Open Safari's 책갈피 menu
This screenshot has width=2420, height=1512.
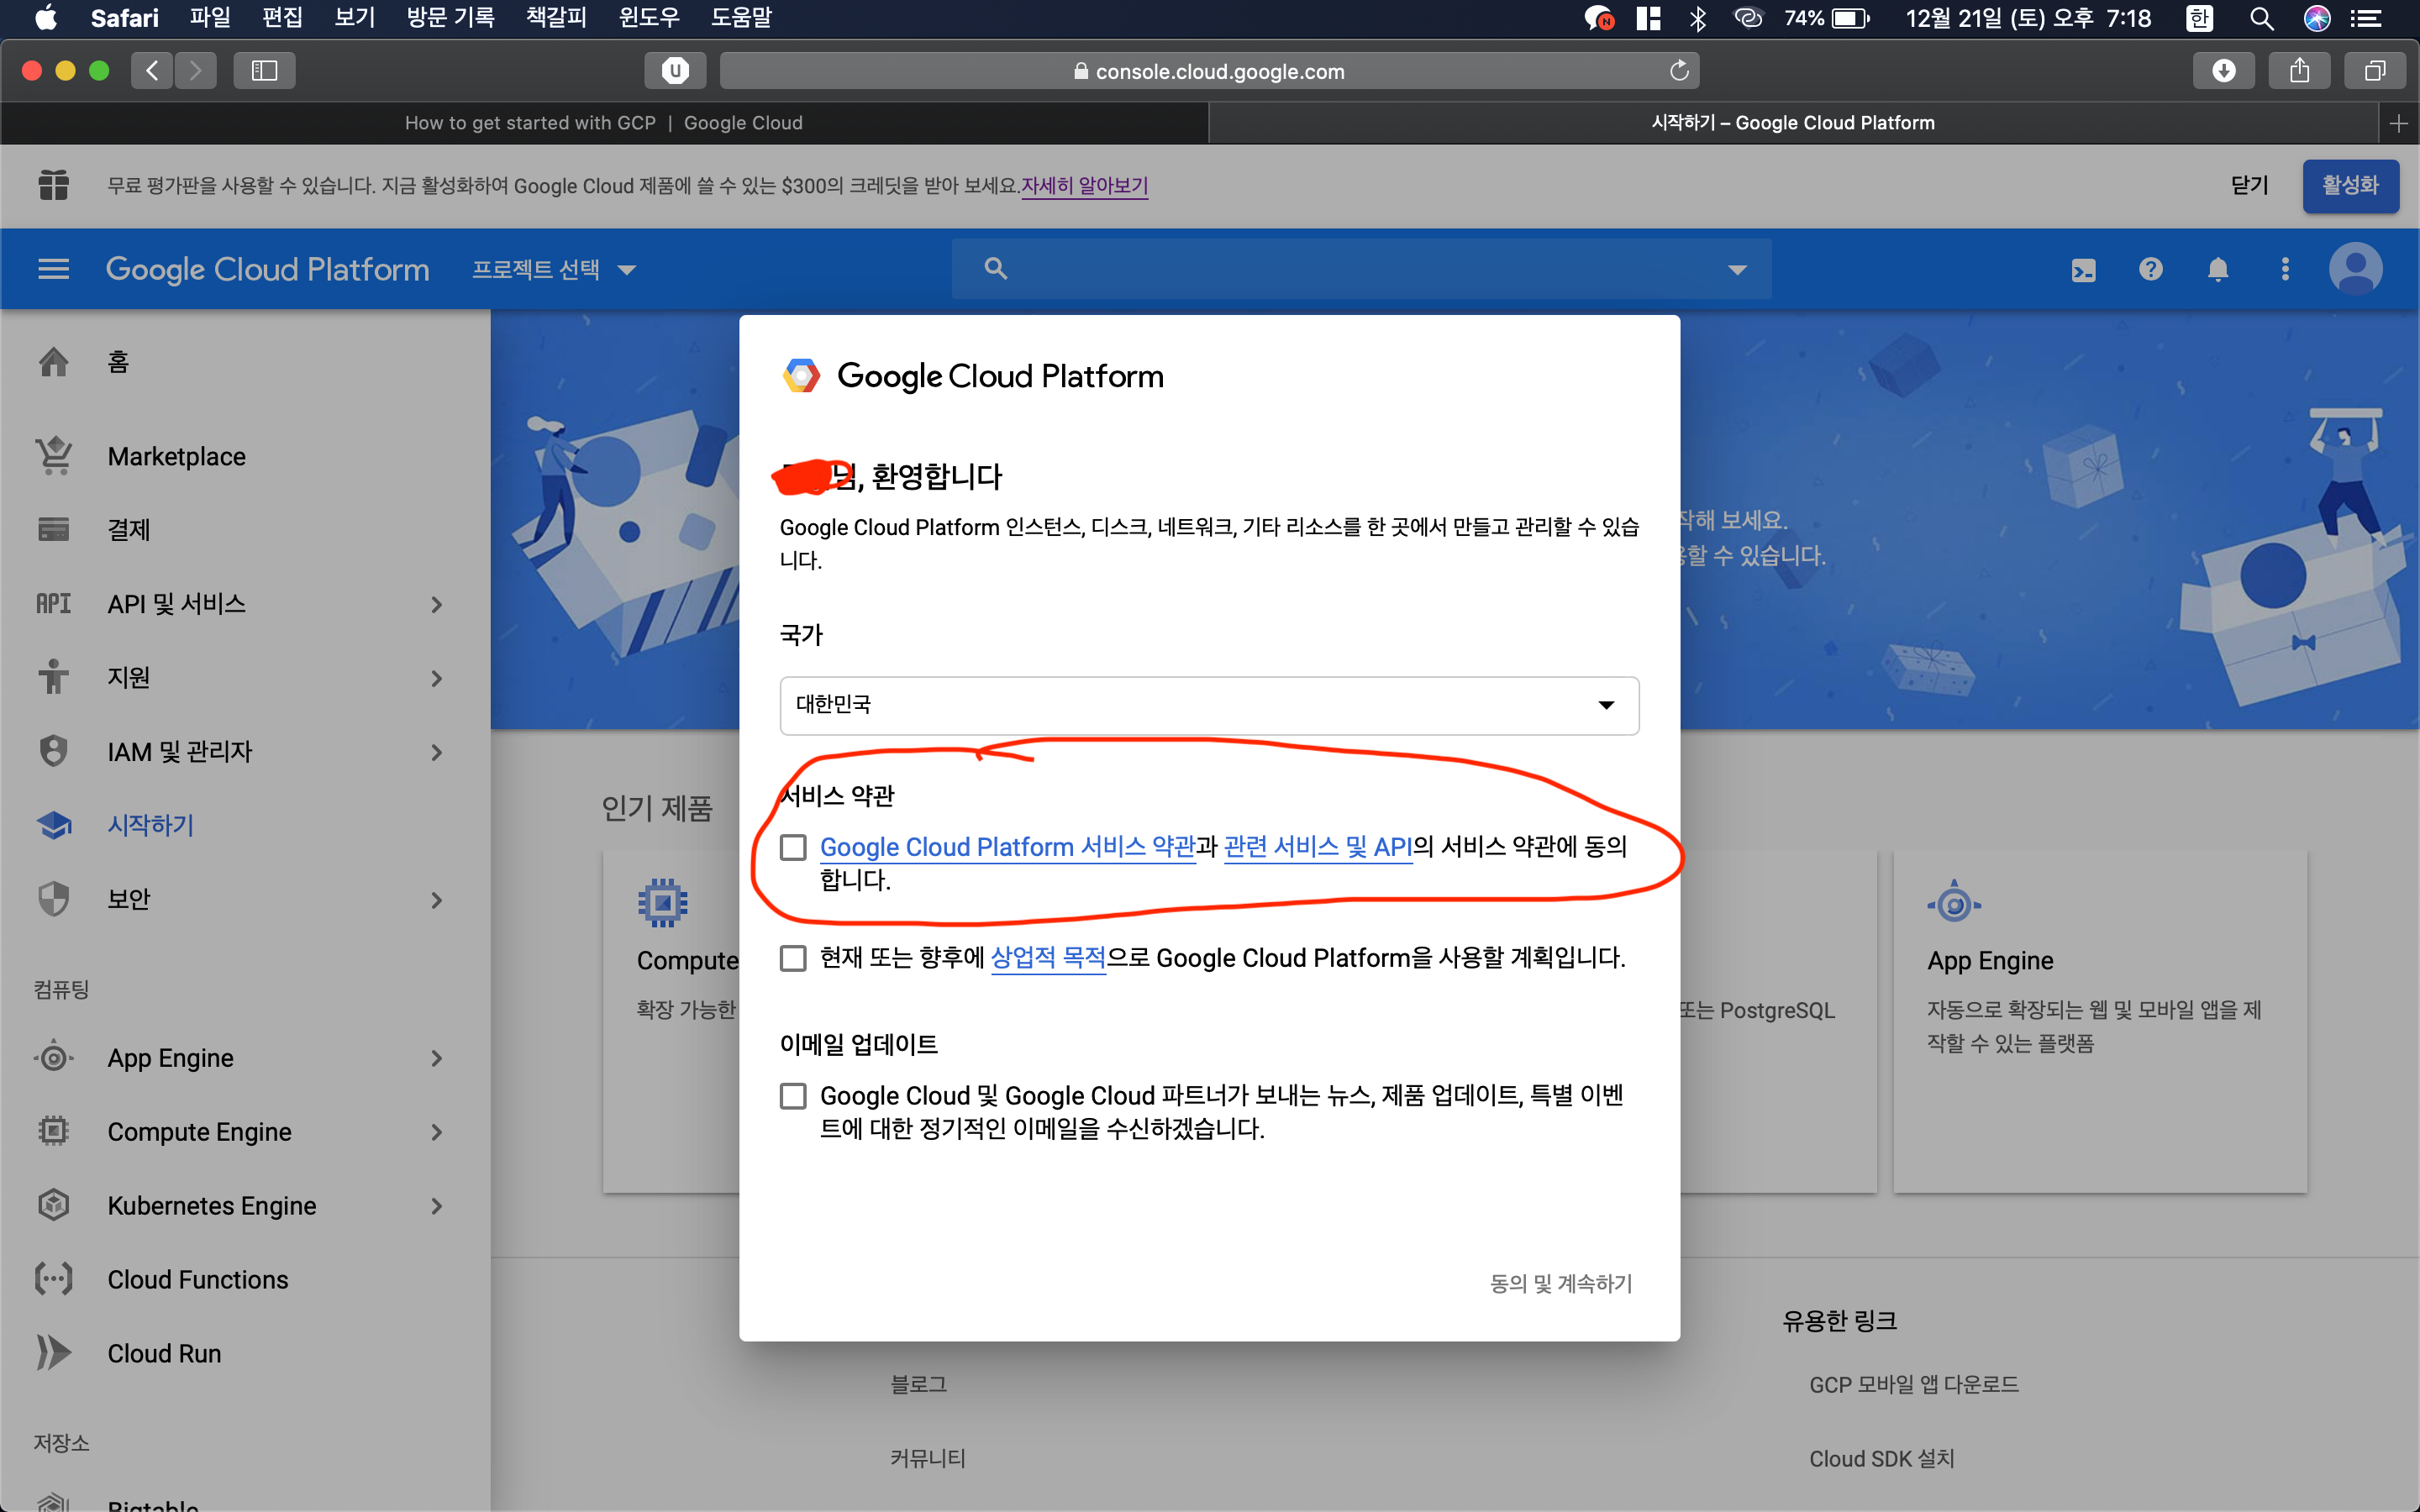coord(556,17)
